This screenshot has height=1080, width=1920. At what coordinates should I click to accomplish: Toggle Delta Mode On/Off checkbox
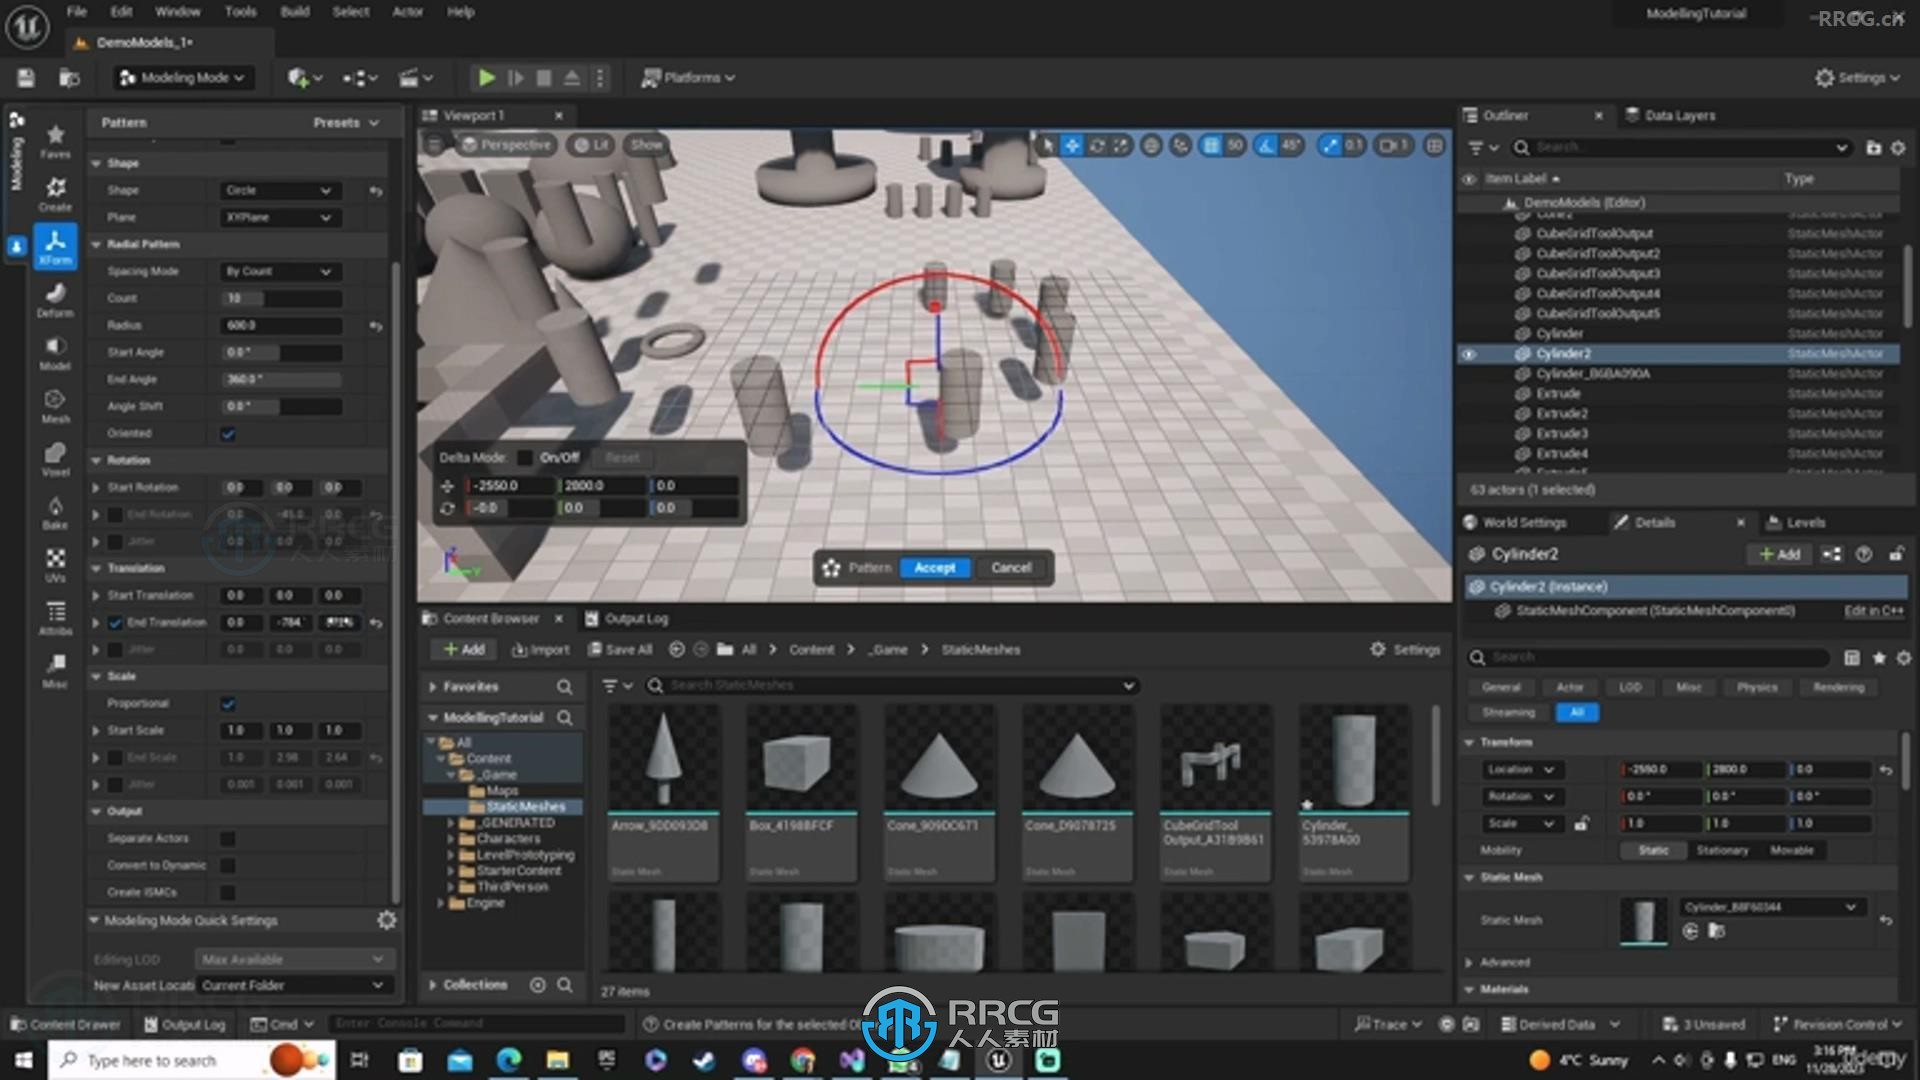525,458
